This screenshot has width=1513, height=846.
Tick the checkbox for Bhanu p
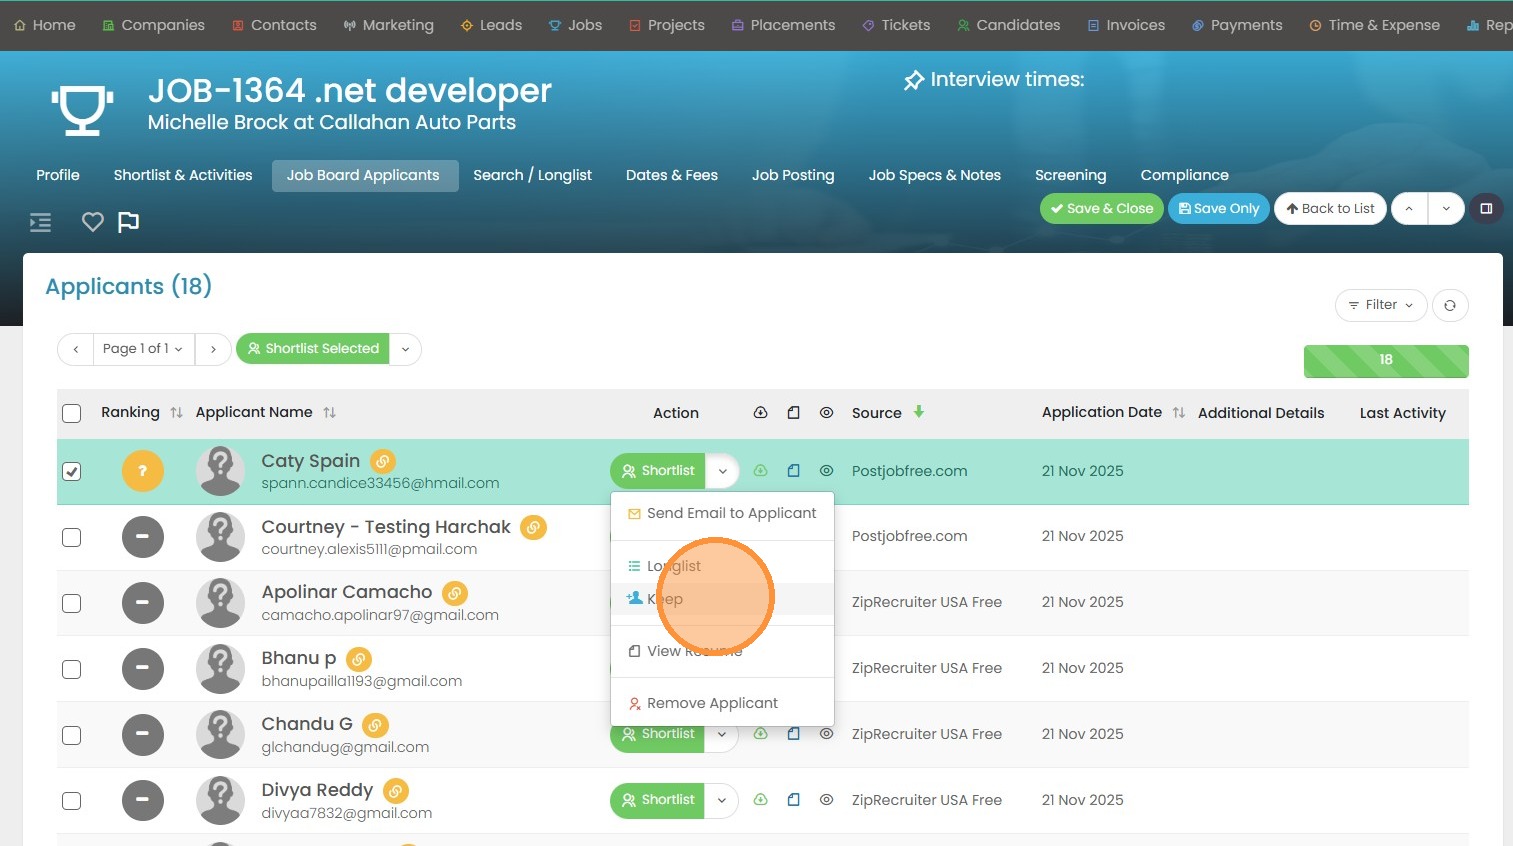coord(72,669)
